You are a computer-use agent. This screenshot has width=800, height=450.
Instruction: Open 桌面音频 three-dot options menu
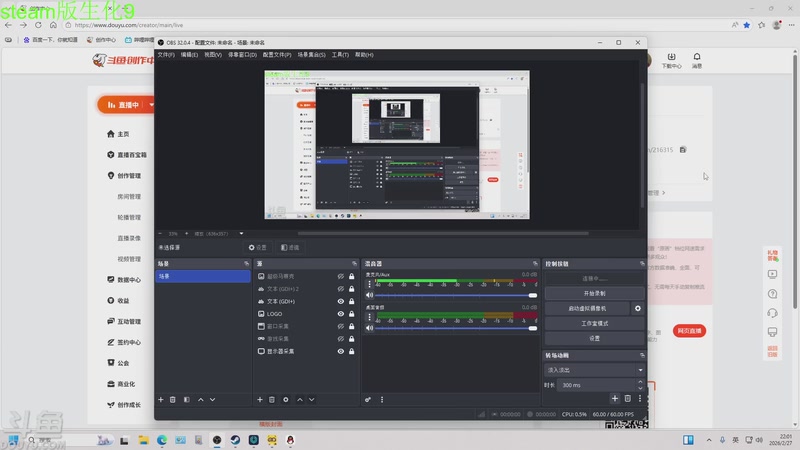tap(370, 317)
